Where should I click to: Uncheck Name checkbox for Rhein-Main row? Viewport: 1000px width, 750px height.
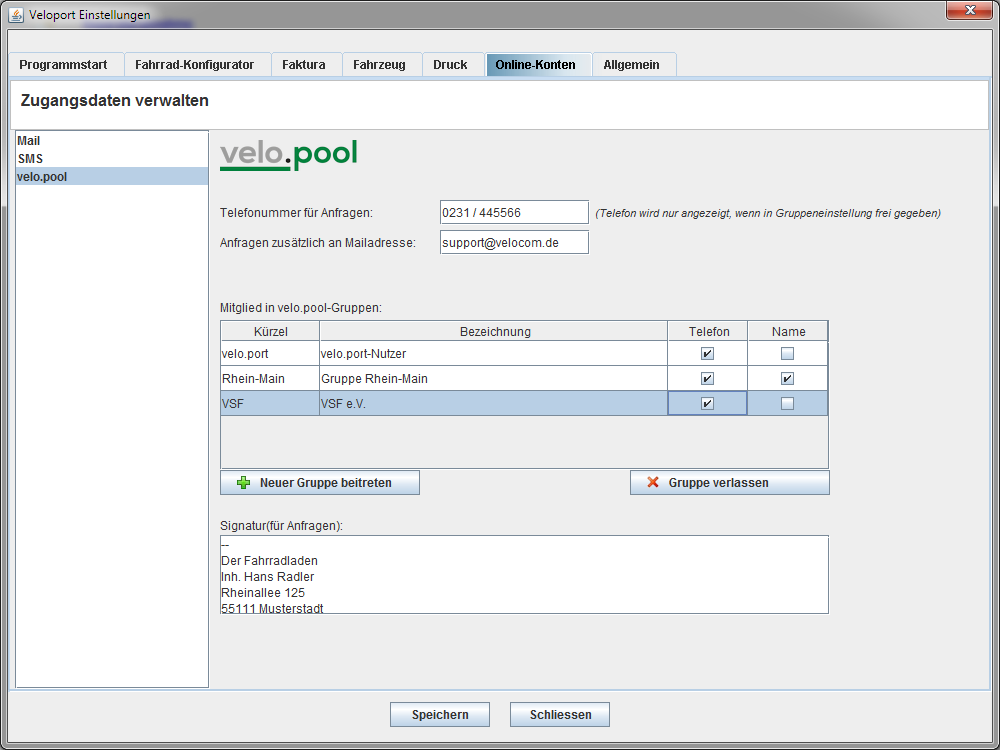coord(788,379)
